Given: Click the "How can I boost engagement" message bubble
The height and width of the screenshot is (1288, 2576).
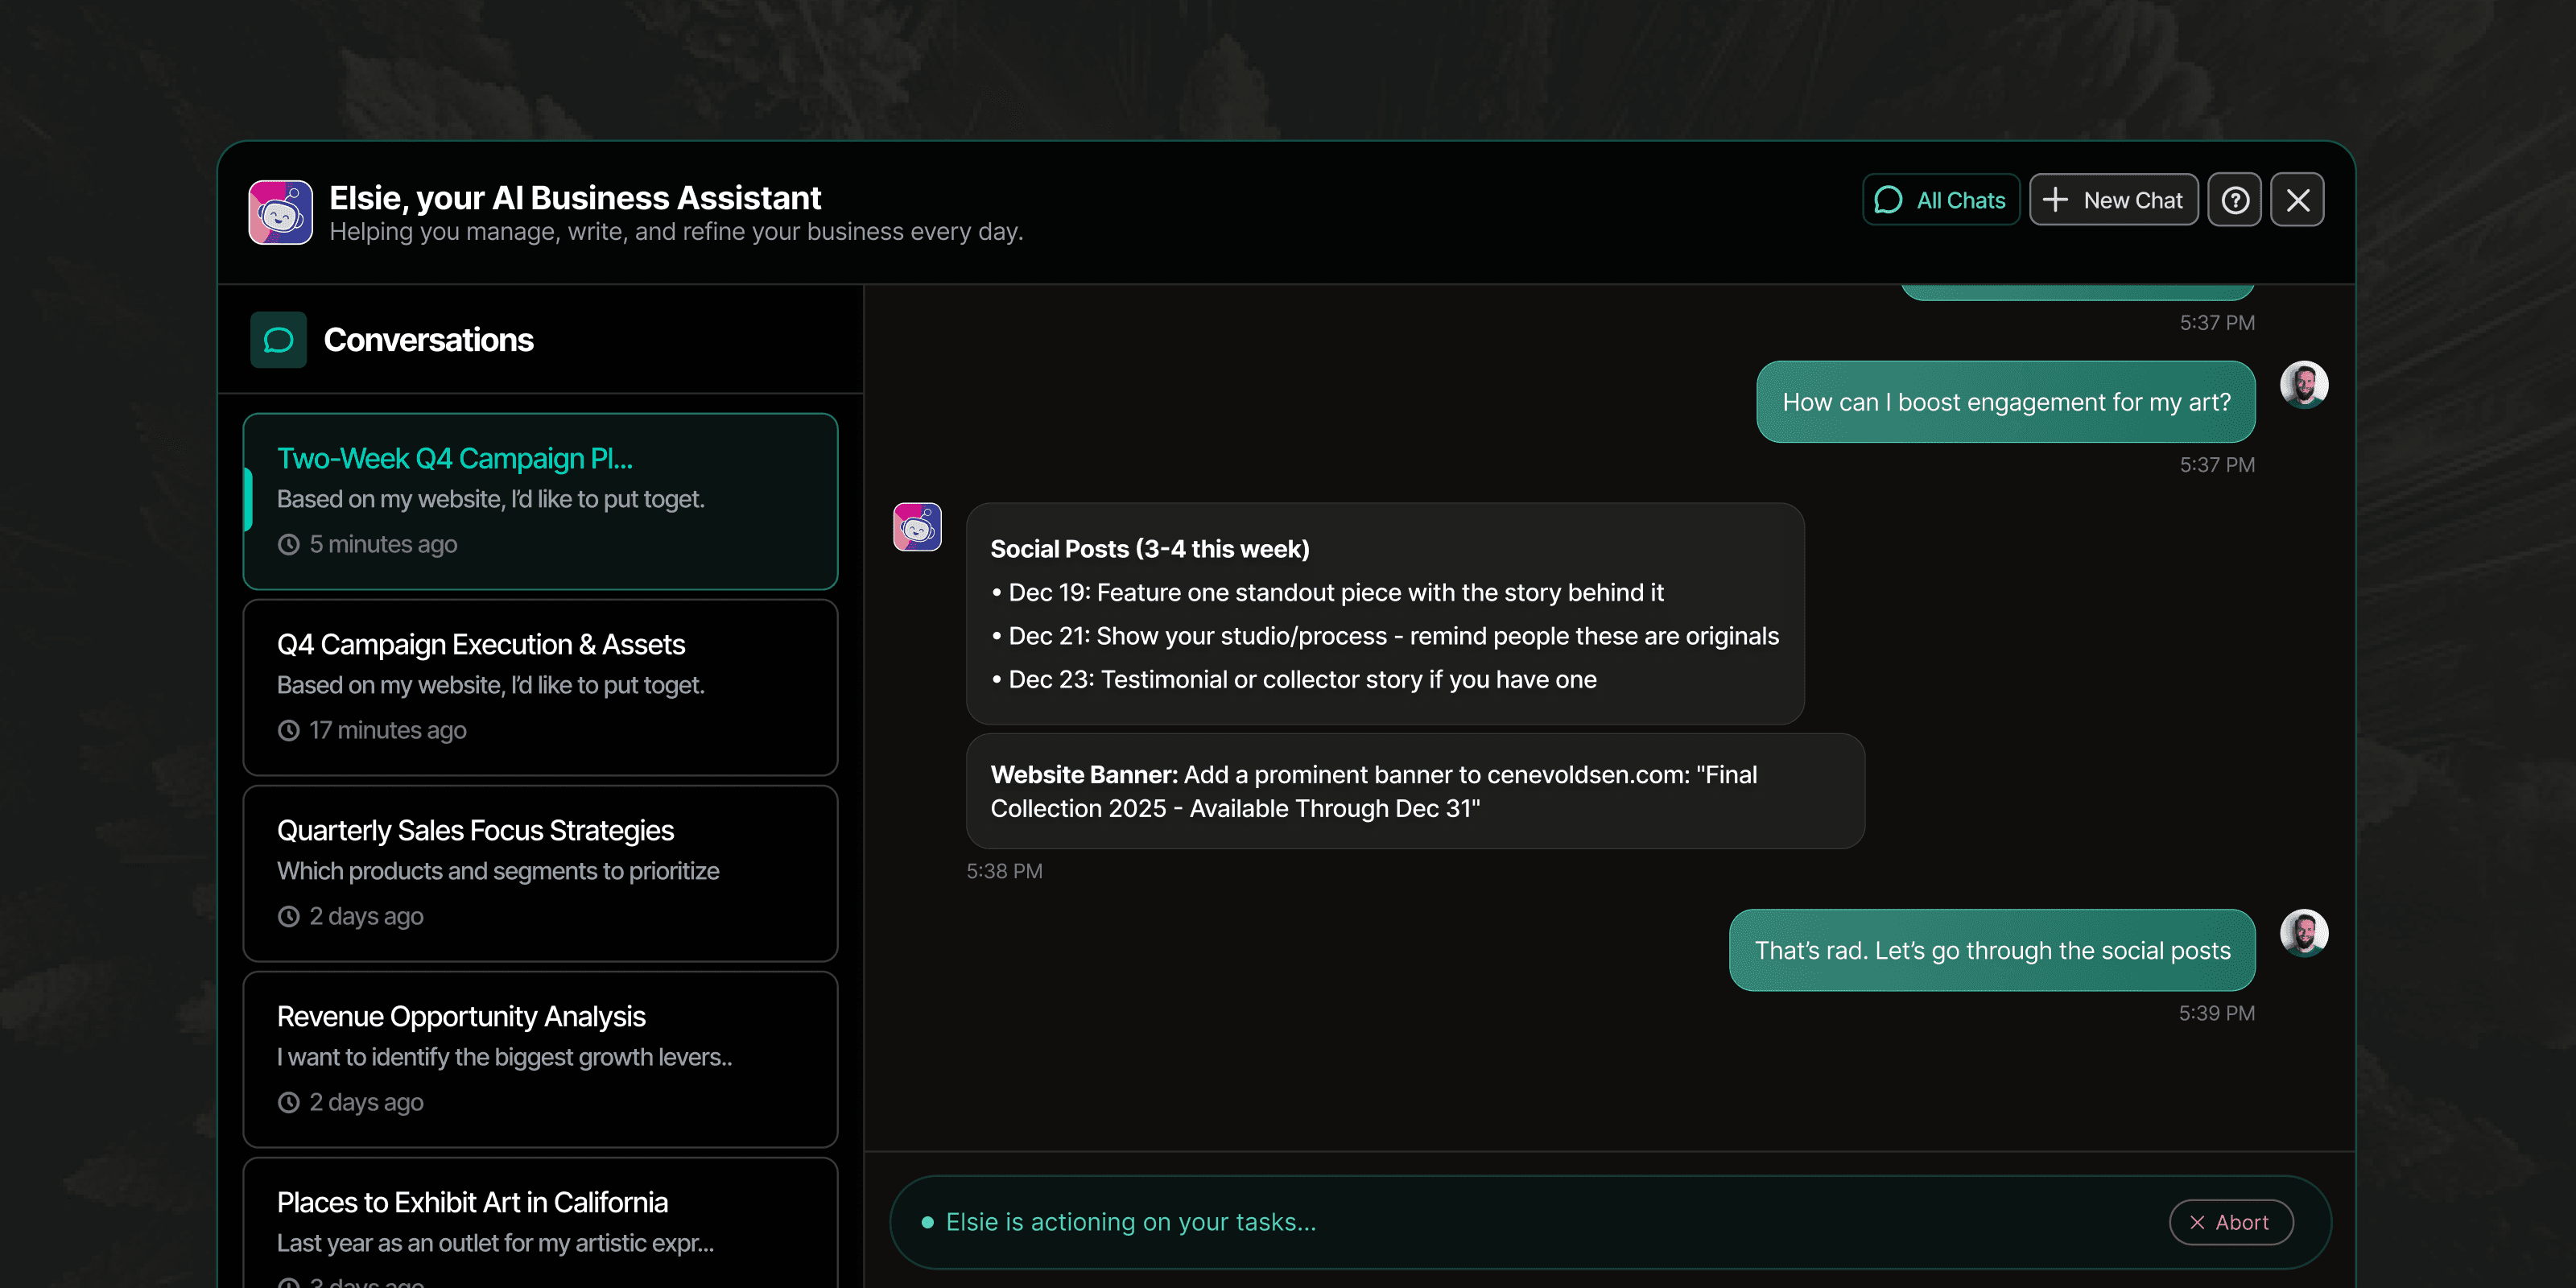Looking at the screenshot, I should click(2005, 402).
